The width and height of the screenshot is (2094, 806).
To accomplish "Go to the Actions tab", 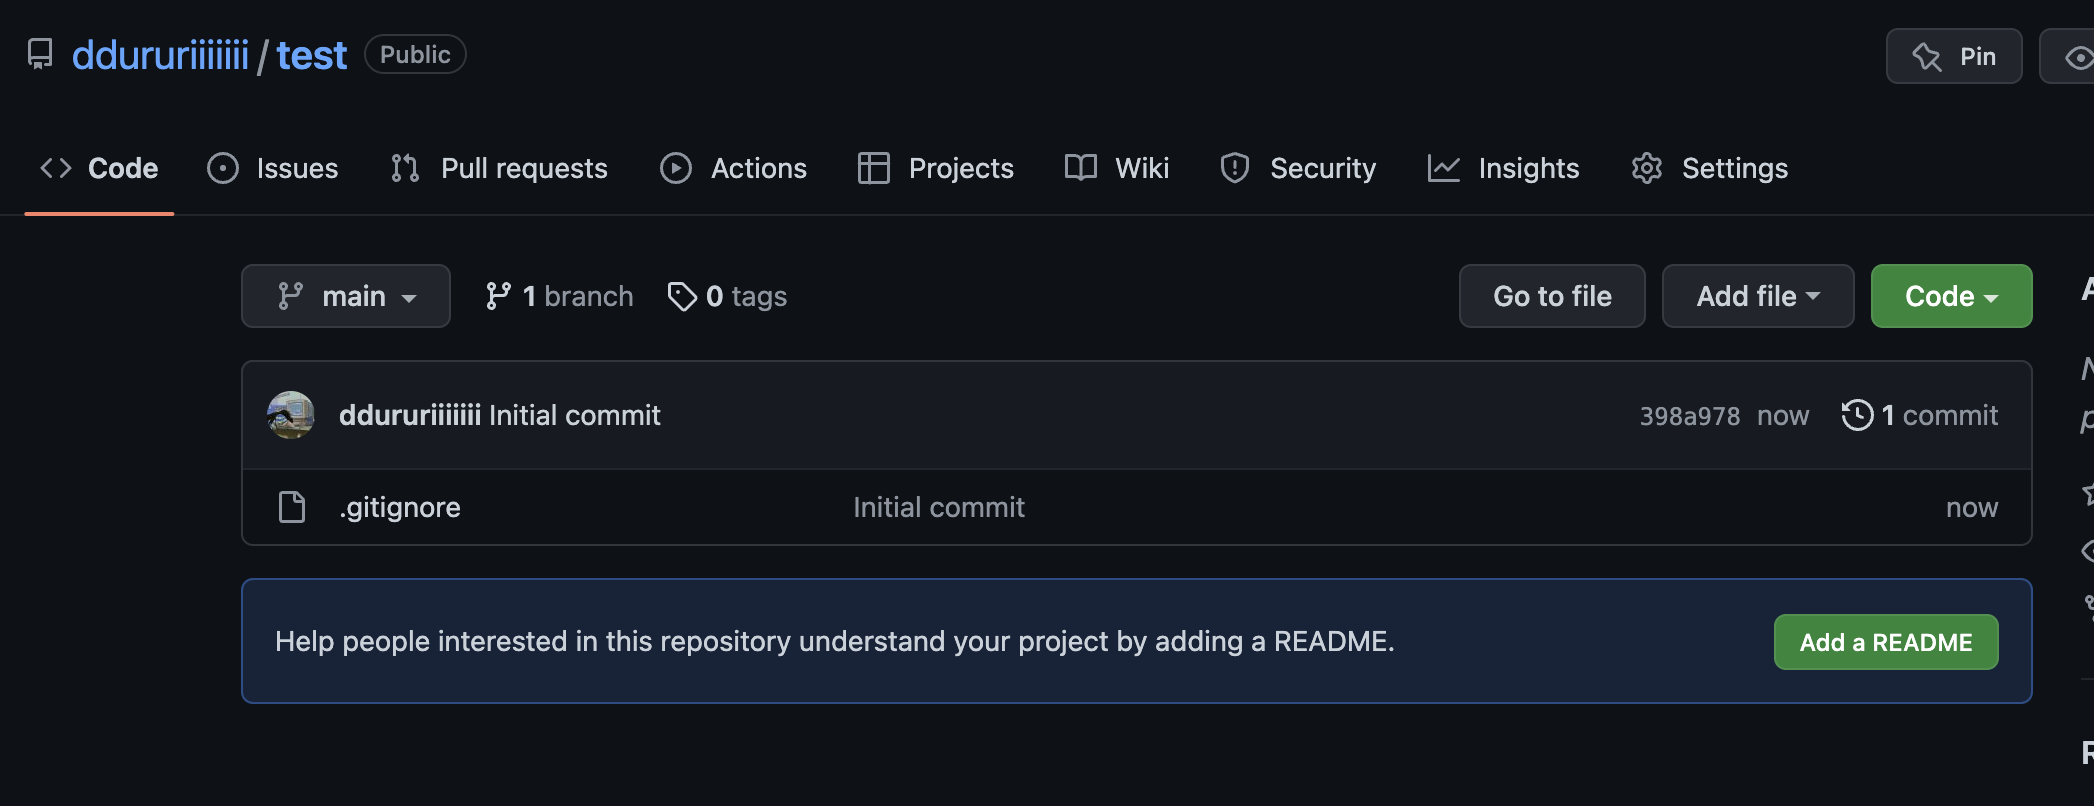I will click(x=733, y=168).
